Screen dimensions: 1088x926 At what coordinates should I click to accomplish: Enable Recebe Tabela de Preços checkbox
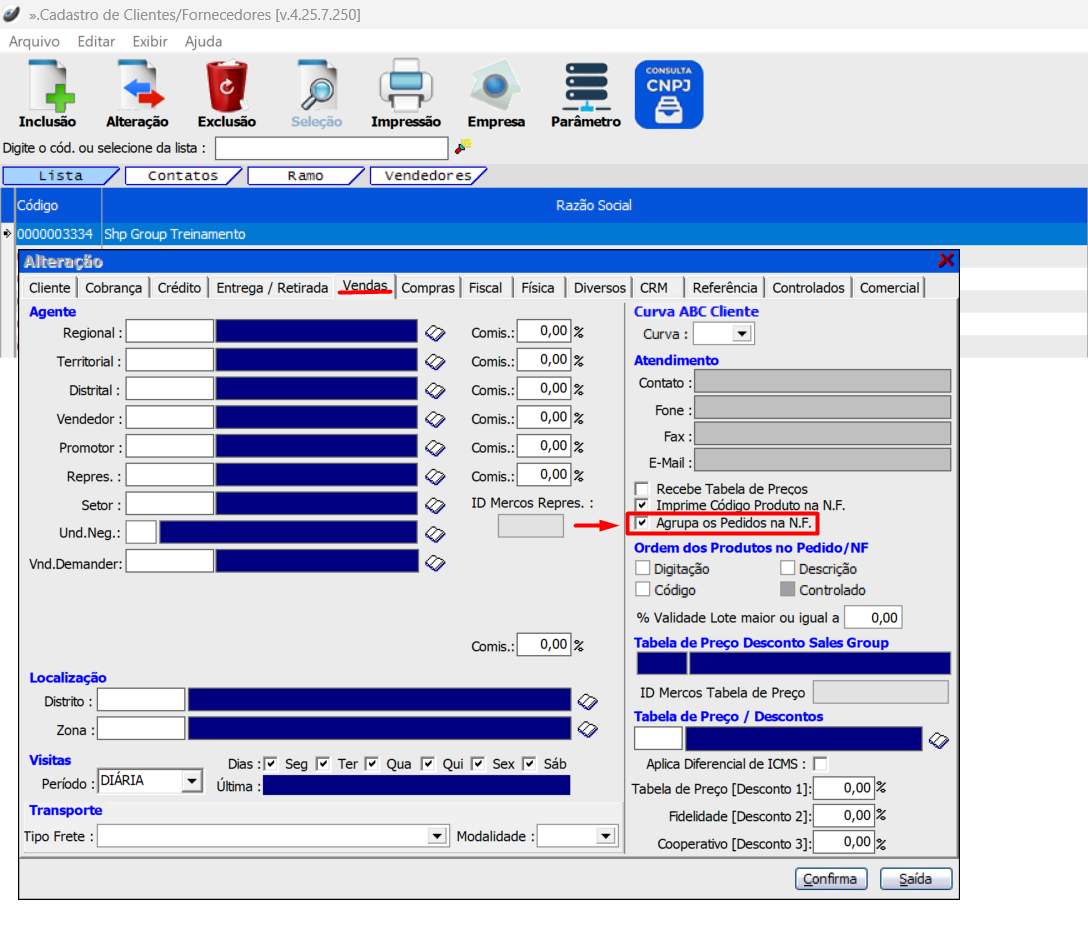coord(642,489)
